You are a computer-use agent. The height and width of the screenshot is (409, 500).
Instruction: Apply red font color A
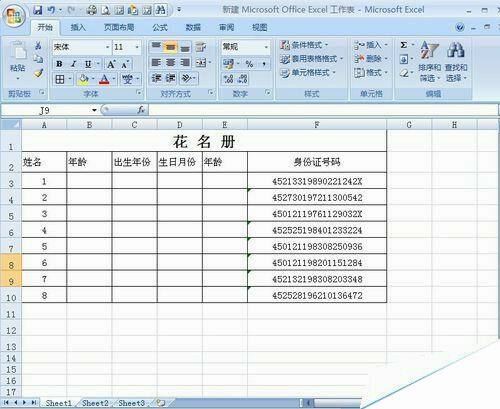coord(104,79)
